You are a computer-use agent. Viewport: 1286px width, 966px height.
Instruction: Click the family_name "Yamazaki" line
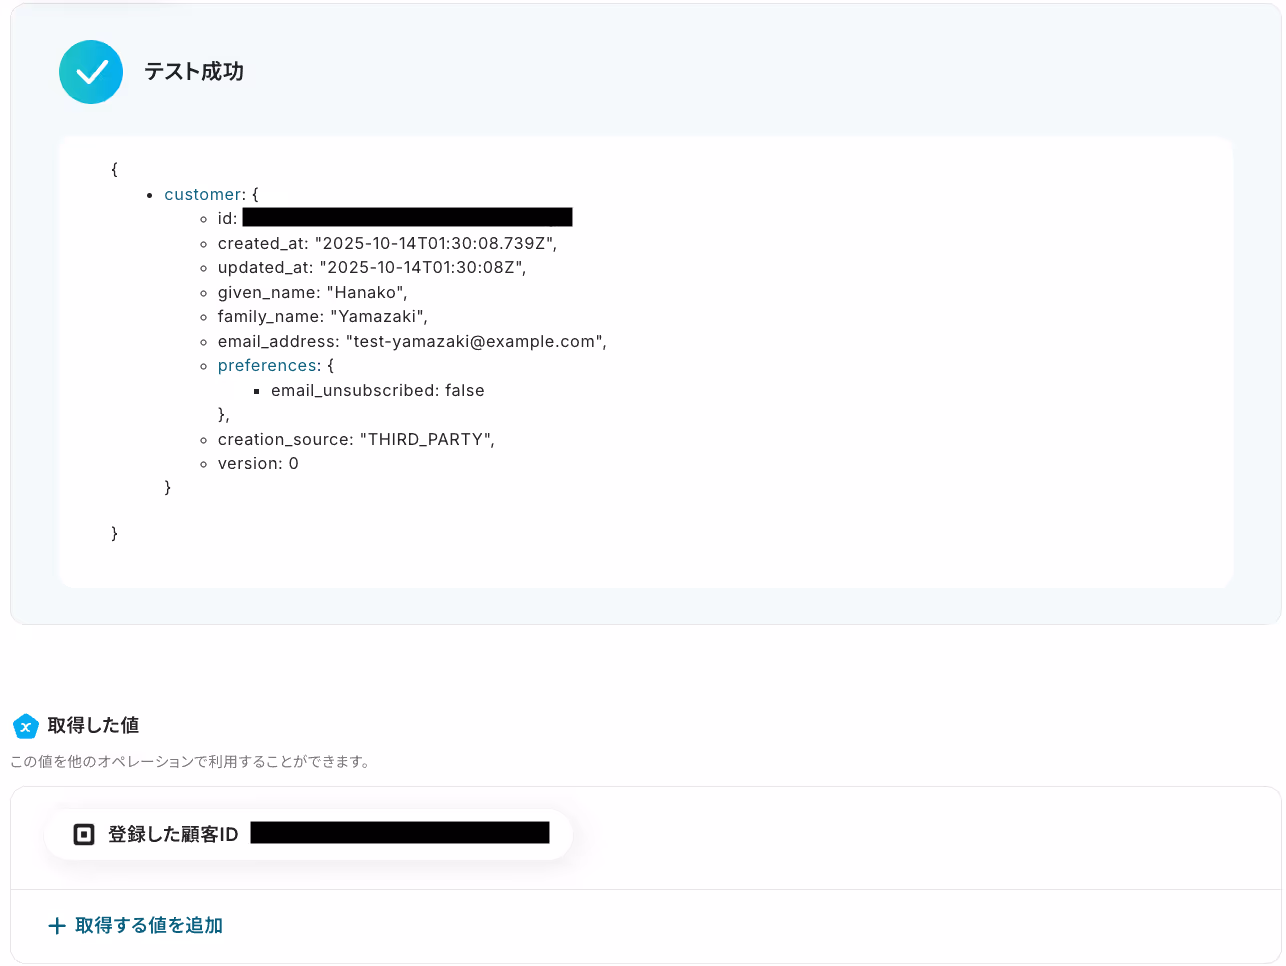[323, 317]
